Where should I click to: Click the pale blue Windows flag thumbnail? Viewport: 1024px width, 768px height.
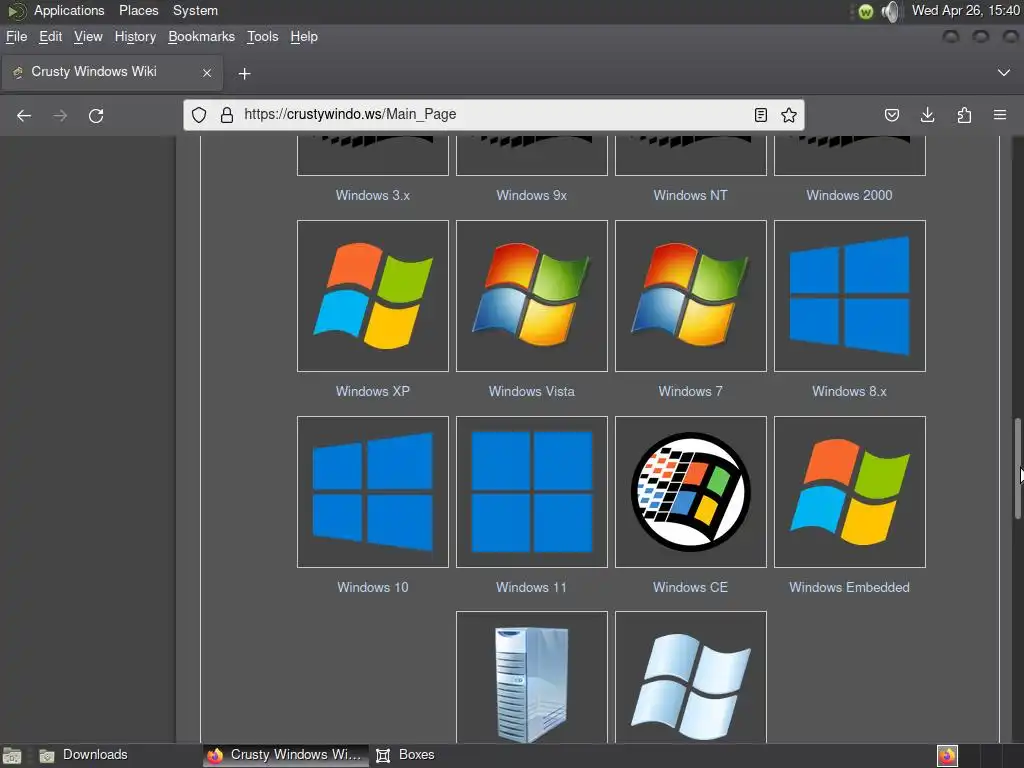(691, 677)
